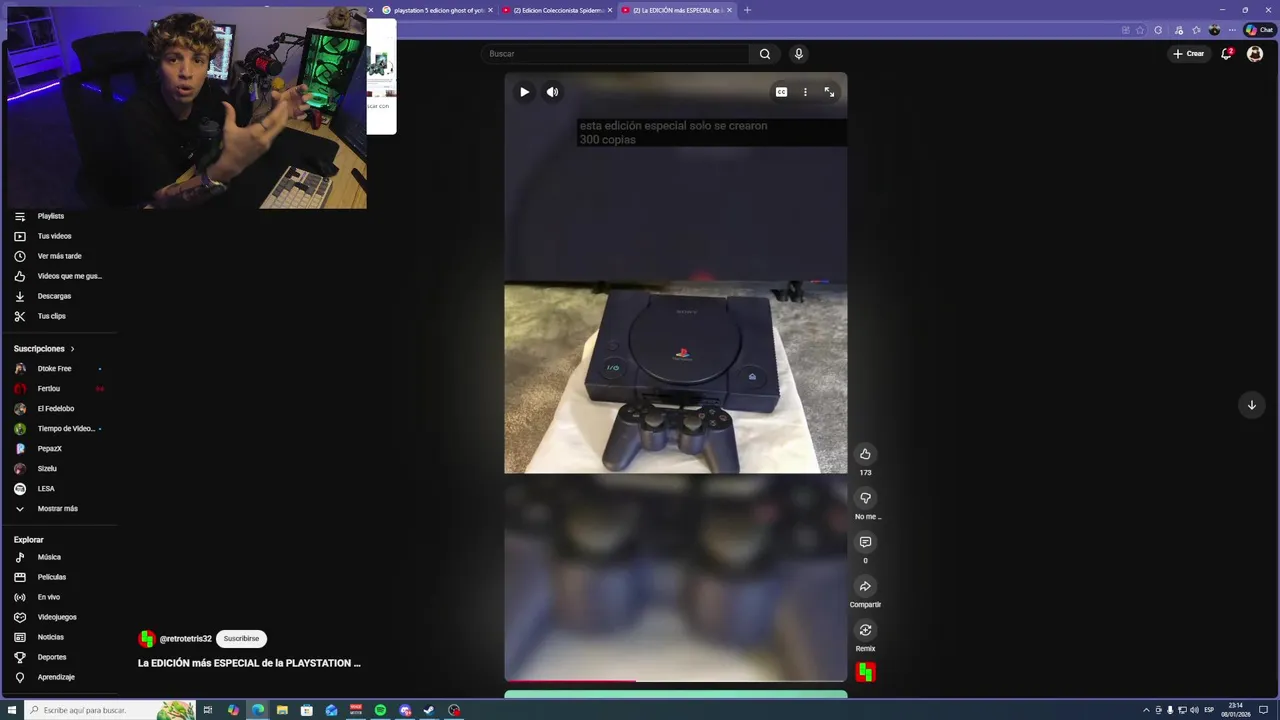Dislike the Short (No me gusta)
Screen dimensions: 1280x720
pos(865,498)
